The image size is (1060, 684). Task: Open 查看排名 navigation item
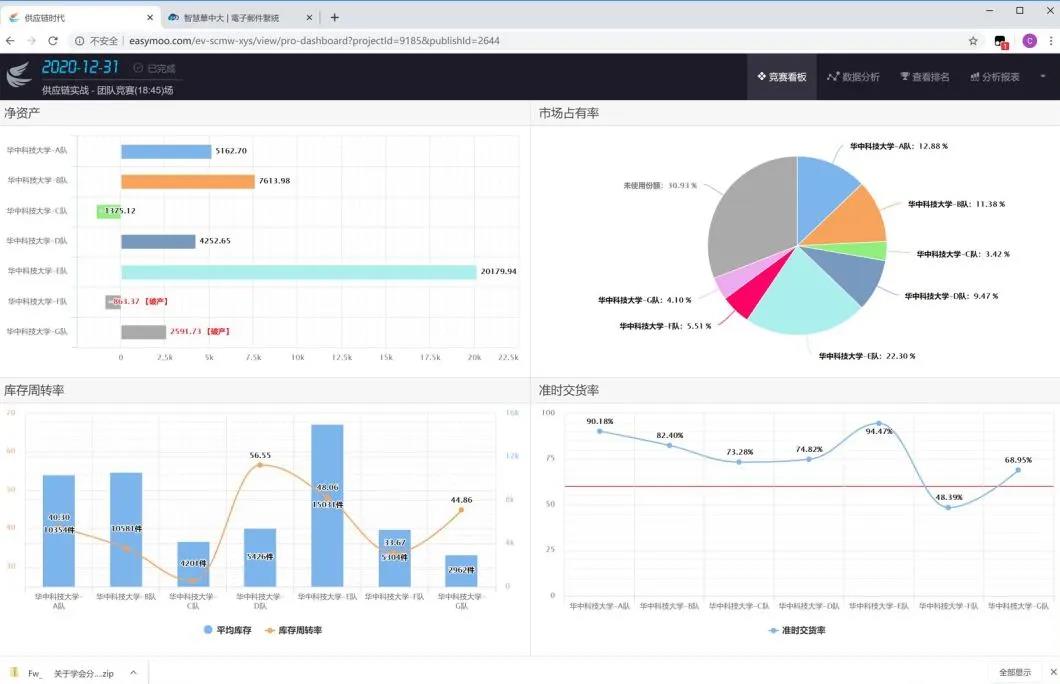pyautogui.click(x=924, y=77)
